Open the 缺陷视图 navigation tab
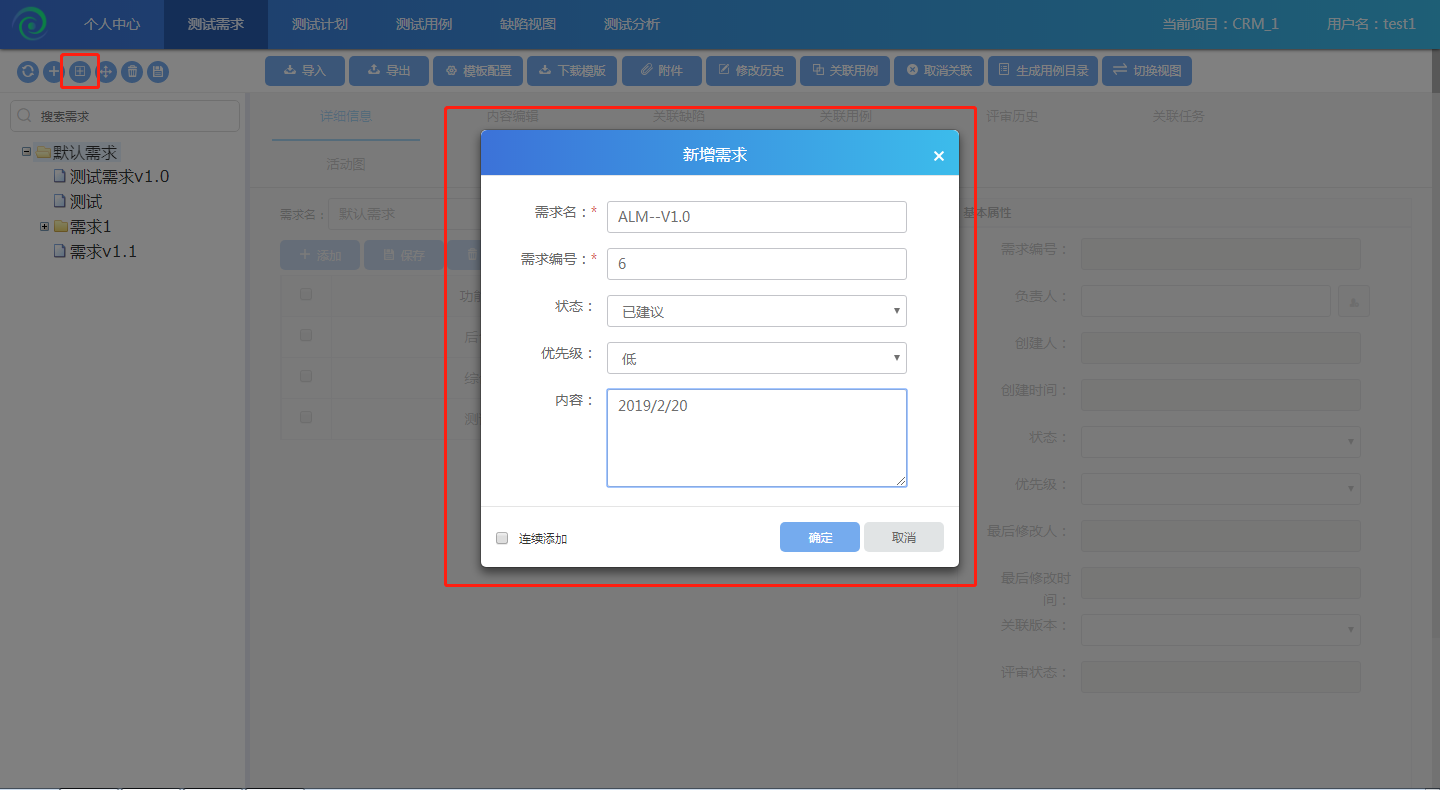The width and height of the screenshot is (1440, 790). (528, 24)
